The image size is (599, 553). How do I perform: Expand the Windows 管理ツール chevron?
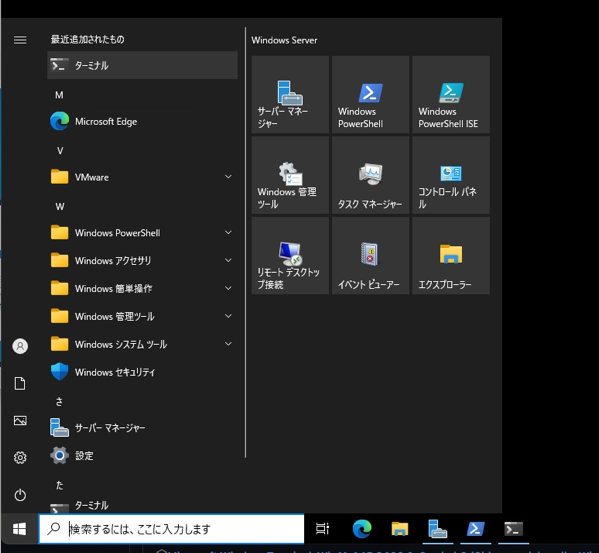pyautogui.click(x=228, y=316)
